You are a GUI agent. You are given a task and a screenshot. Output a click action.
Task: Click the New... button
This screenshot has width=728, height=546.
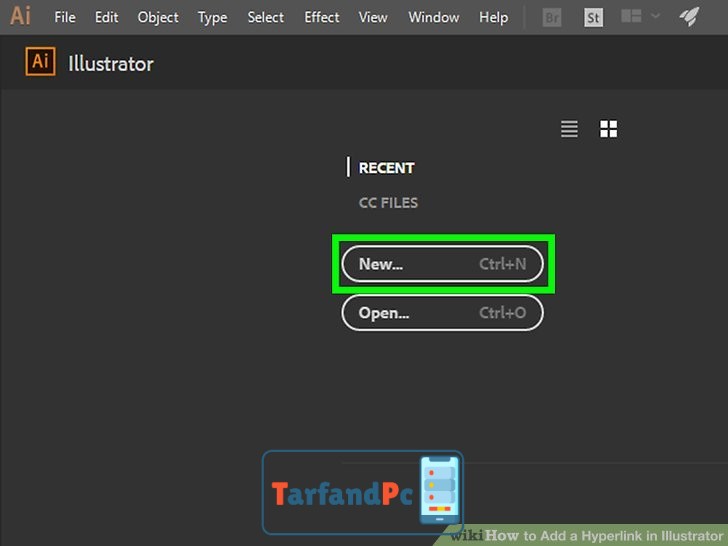(x=442, y=264)
